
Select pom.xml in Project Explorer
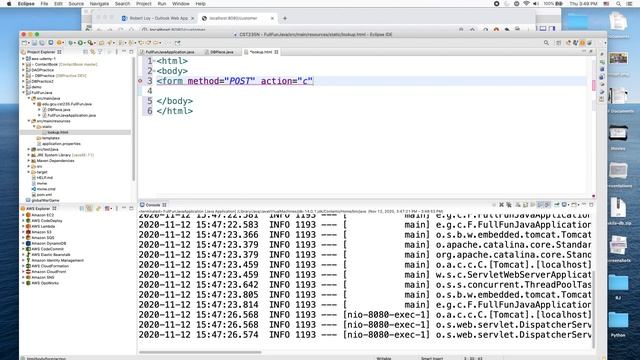[x=44, y=195]
